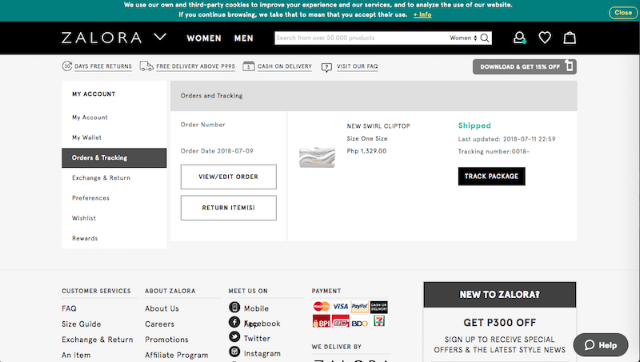Image resolution: width=640 pixels, height=362 pixels.
Task: Click Download & Get 15% Off button
Action: pos(524,67)
